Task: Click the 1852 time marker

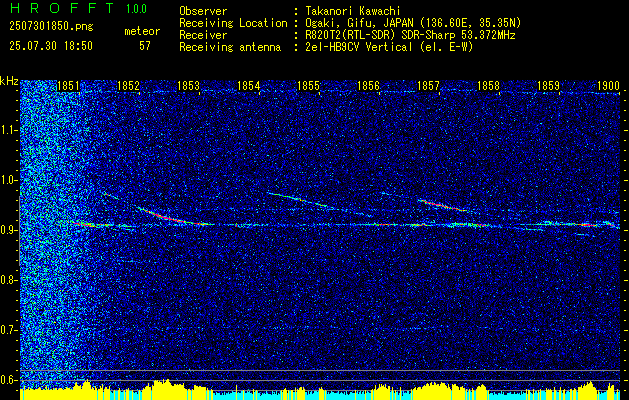Action: [128, 86]
